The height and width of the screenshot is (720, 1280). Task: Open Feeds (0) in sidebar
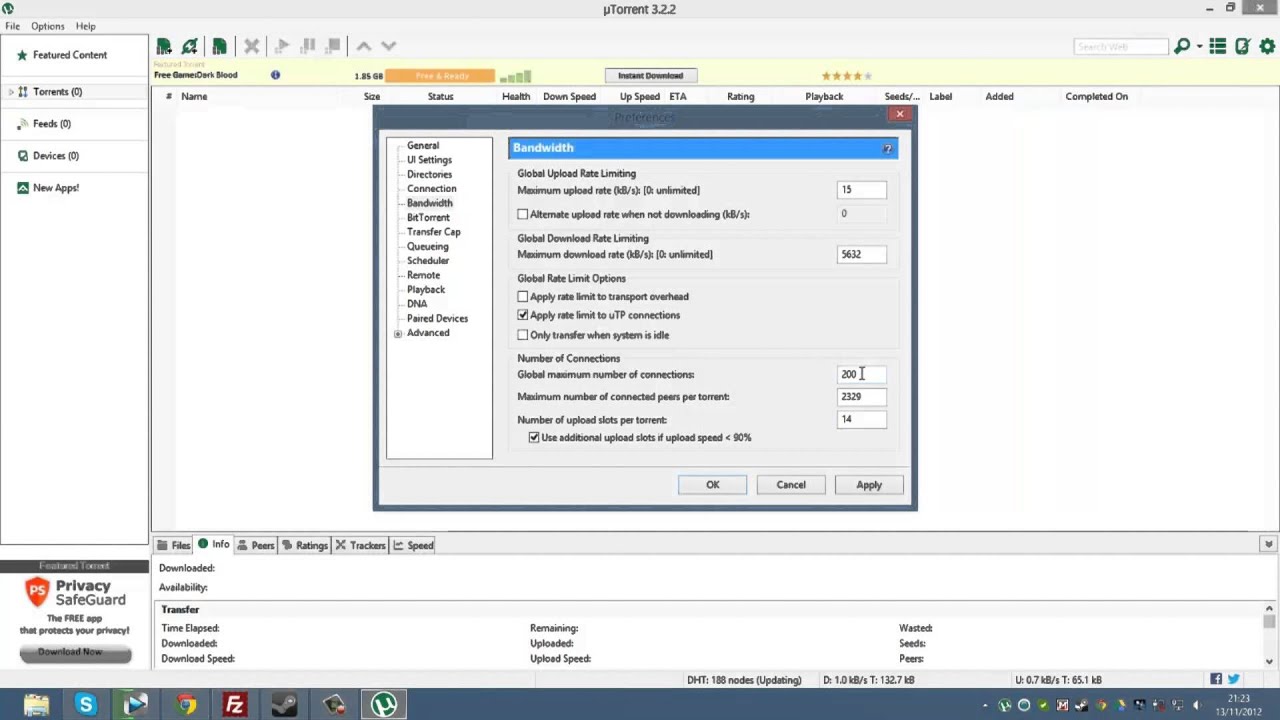coord(52,124)
